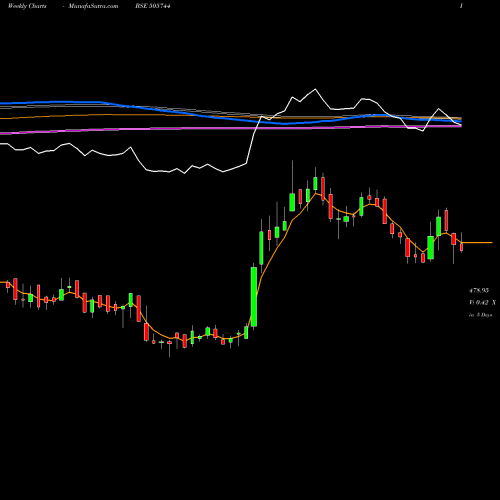
Task: Click the '478.95' price value
Action: coord(479,291)
